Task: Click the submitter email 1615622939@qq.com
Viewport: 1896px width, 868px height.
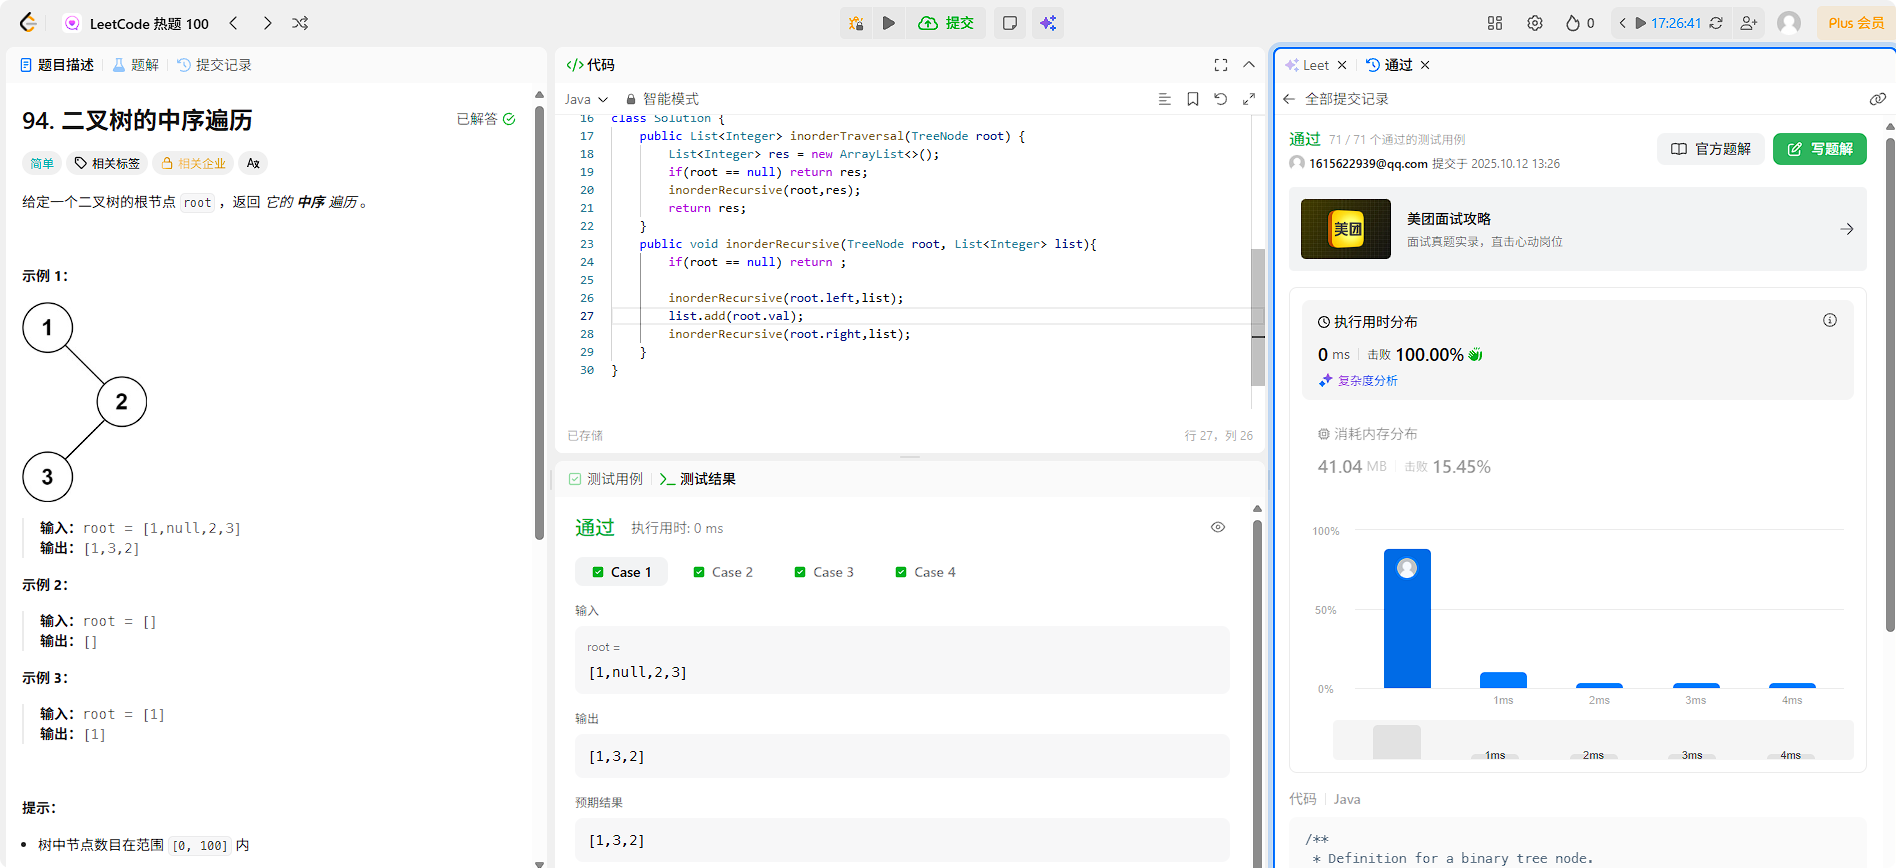Action: (1368, 164)
